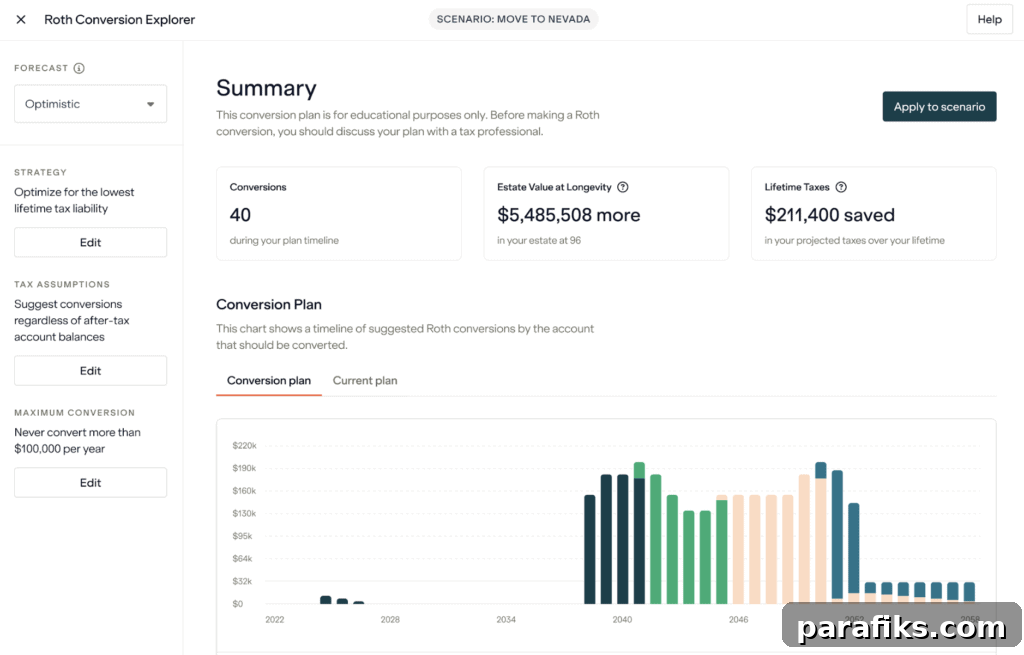Edit the Strategy setting
Image resolution: width=1024 pixels, height=655 pixels.
pyautogui.click(x=90, y=242)
